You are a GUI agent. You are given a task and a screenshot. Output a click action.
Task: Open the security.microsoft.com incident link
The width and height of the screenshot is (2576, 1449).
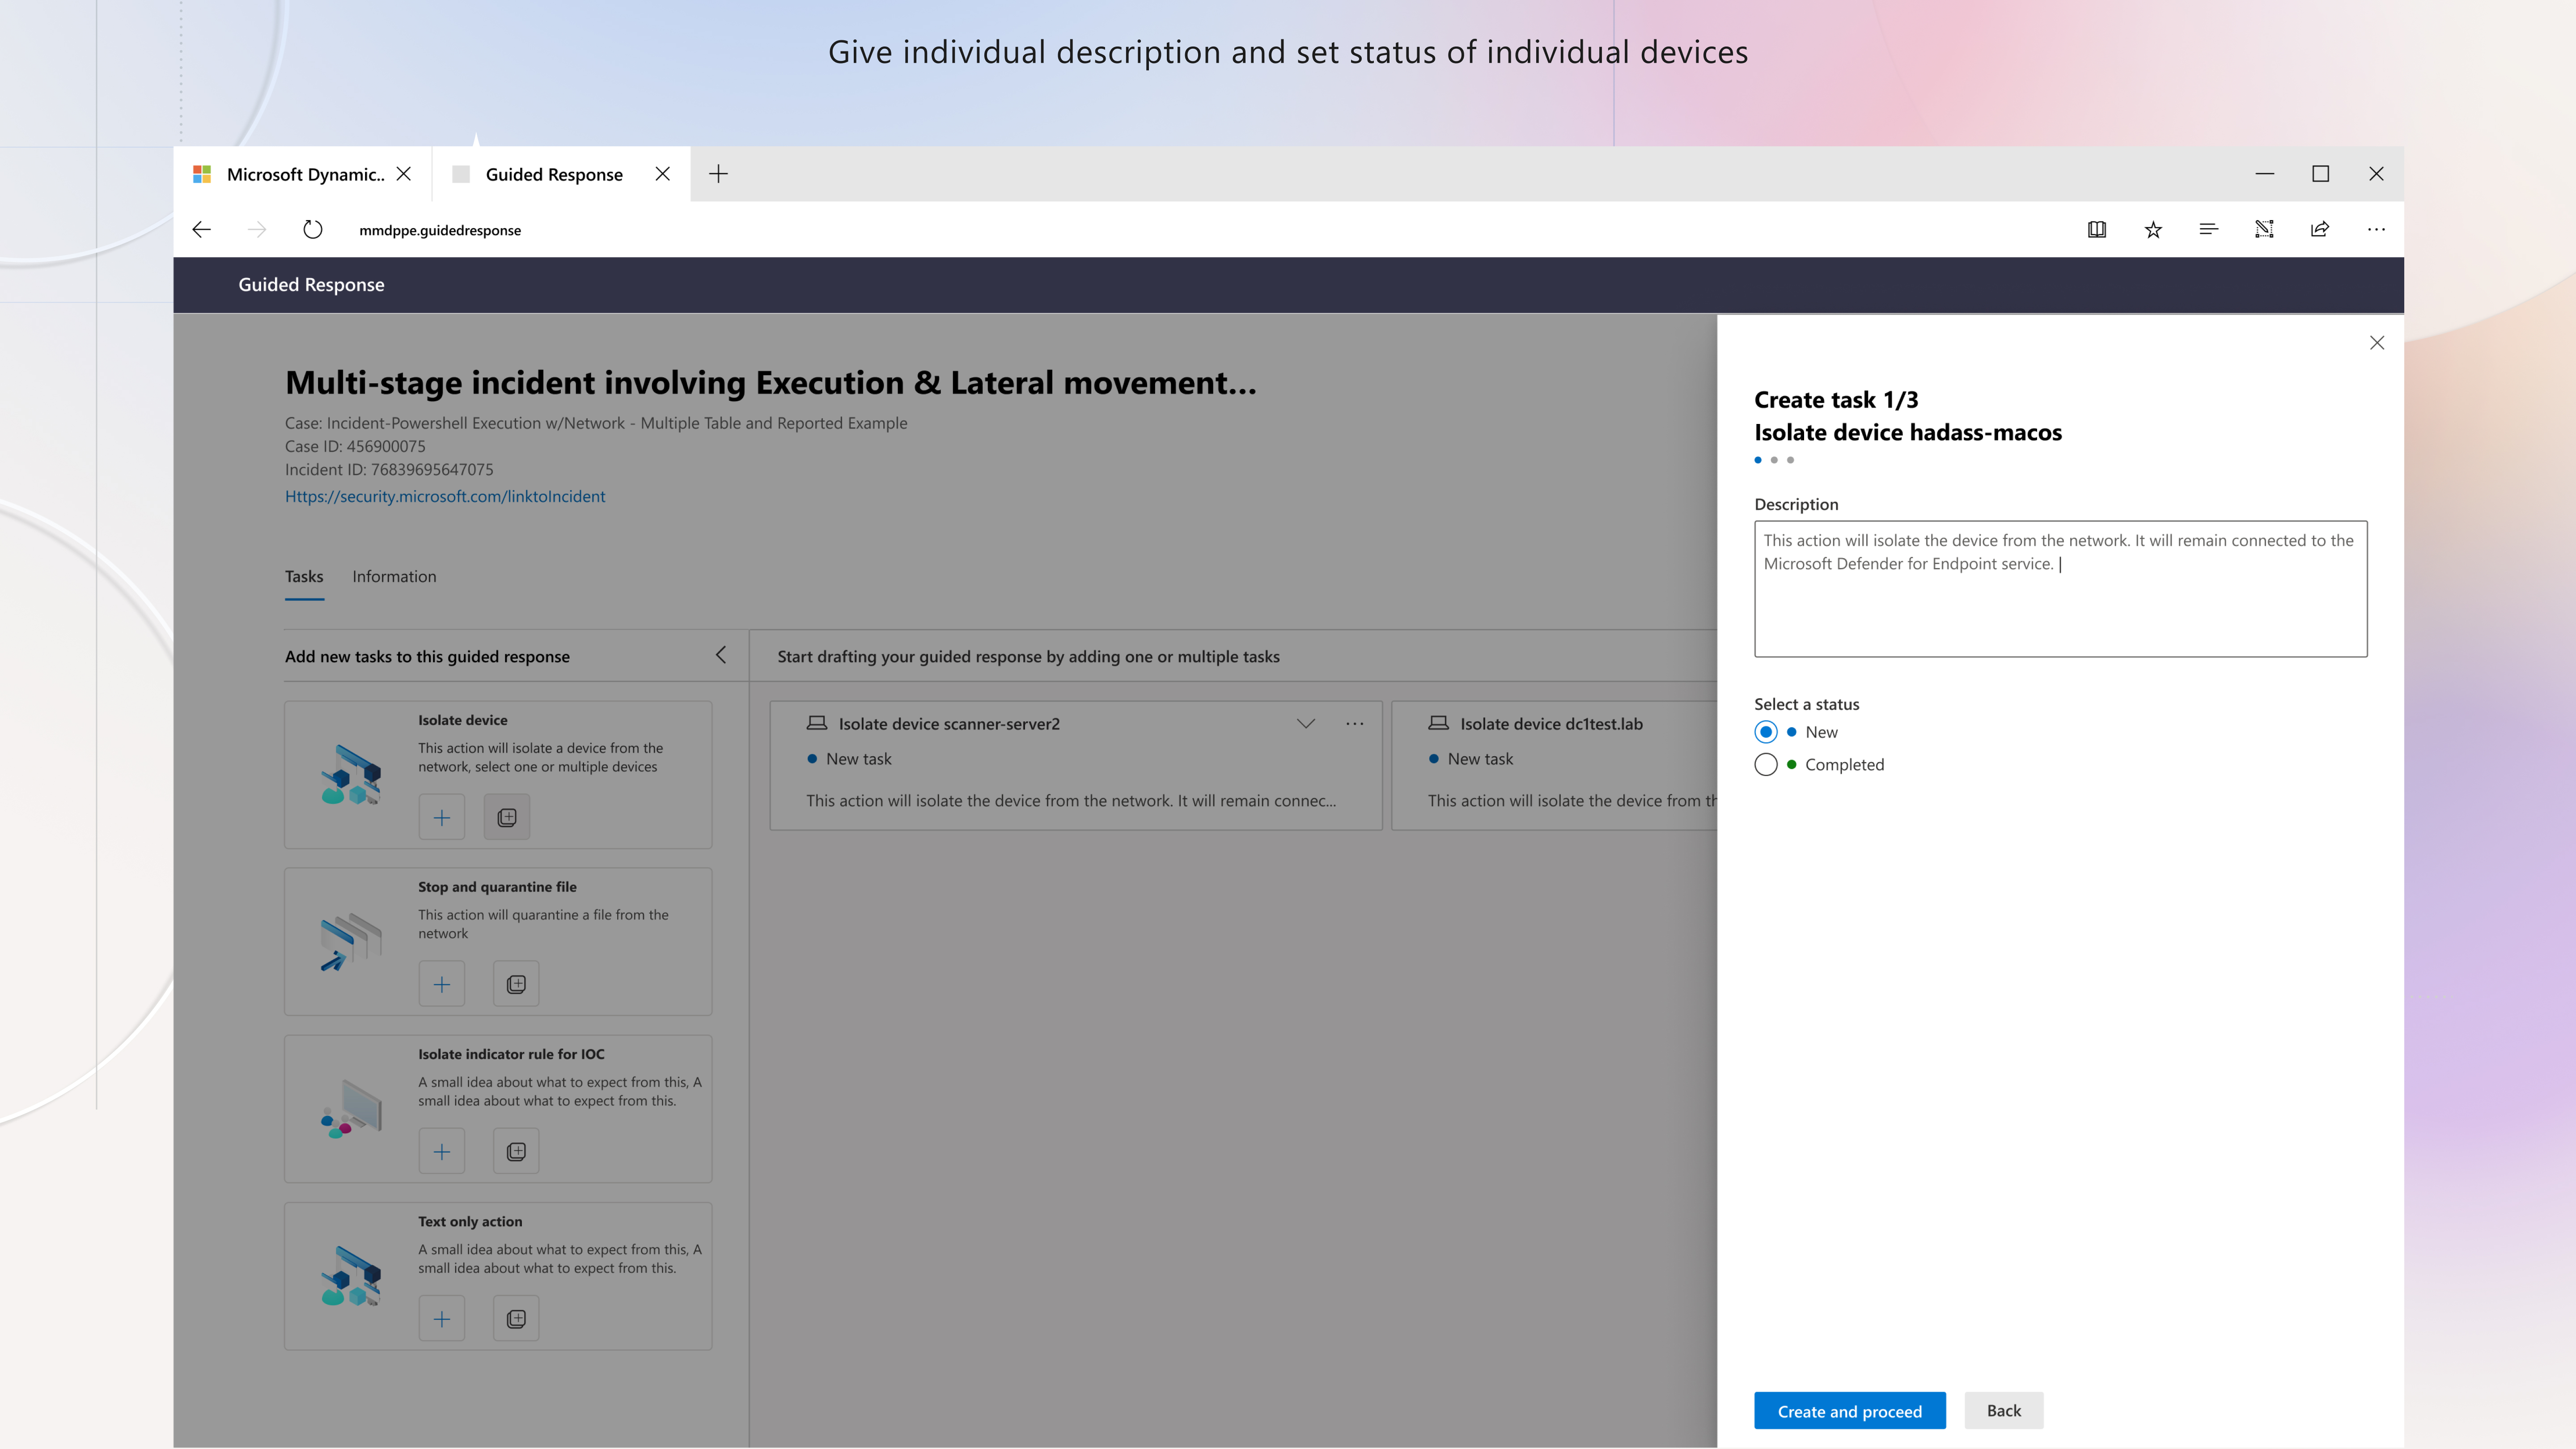point(445,497)
